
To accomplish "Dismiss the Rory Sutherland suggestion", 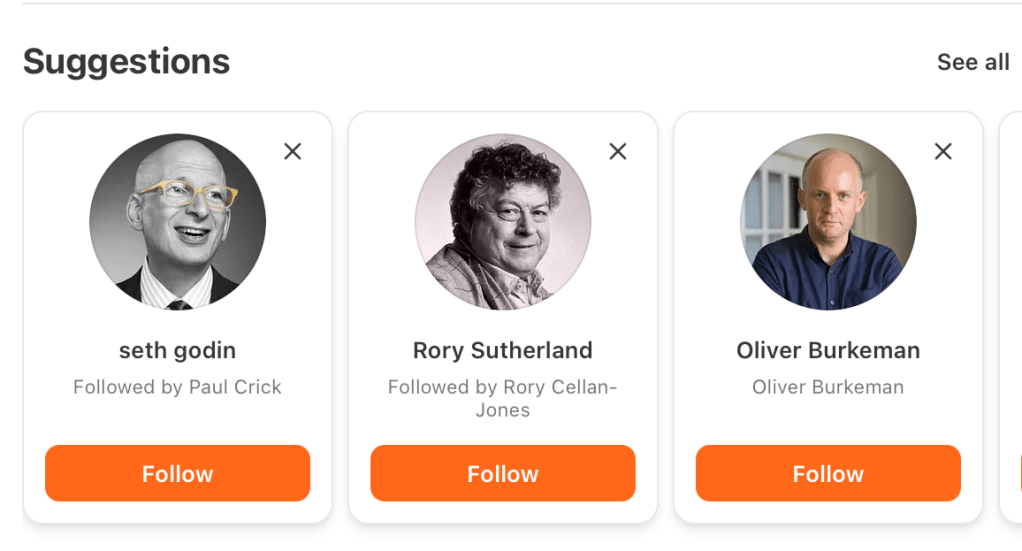I will click(x=618, y=151).
